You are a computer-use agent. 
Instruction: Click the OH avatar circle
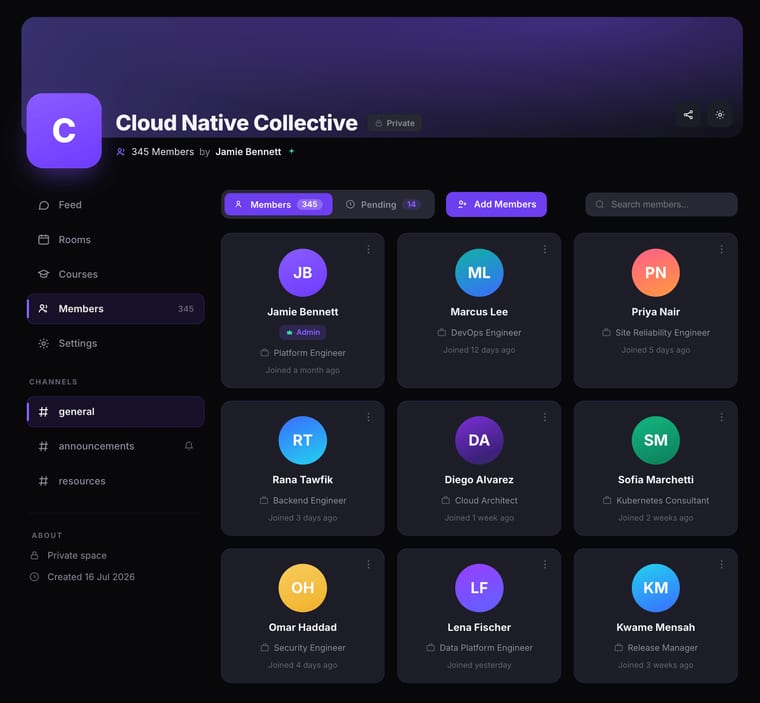pos(302,588)
